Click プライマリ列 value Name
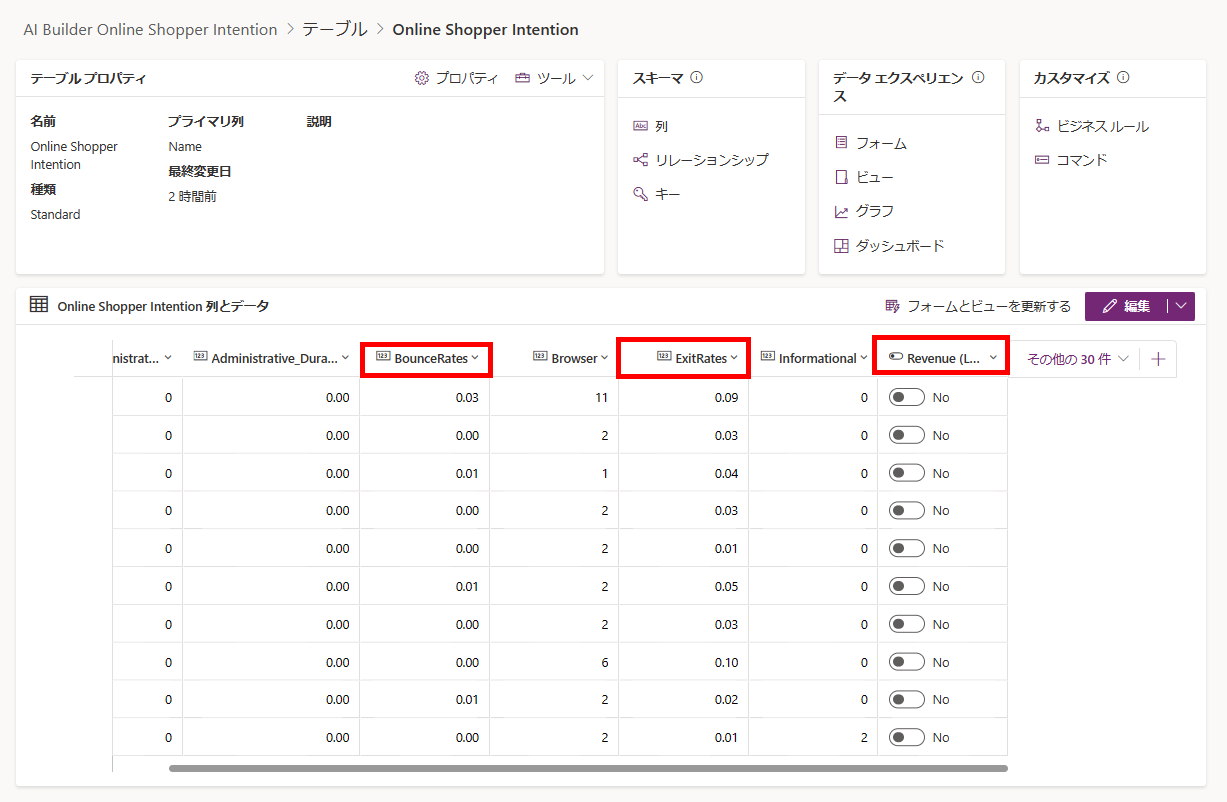This screenshot has width=1227, height=802. tap(185, 146)
